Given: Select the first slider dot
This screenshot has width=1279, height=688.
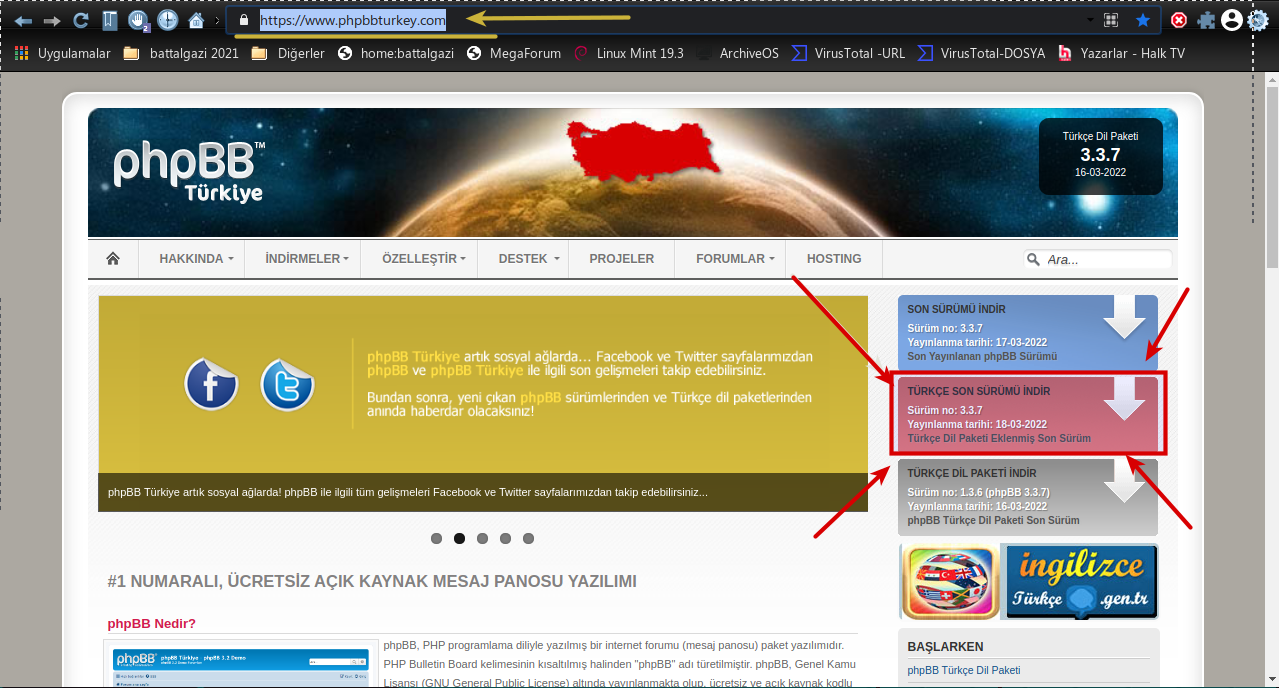Looking at the screenshot, I should pos(436,538).
